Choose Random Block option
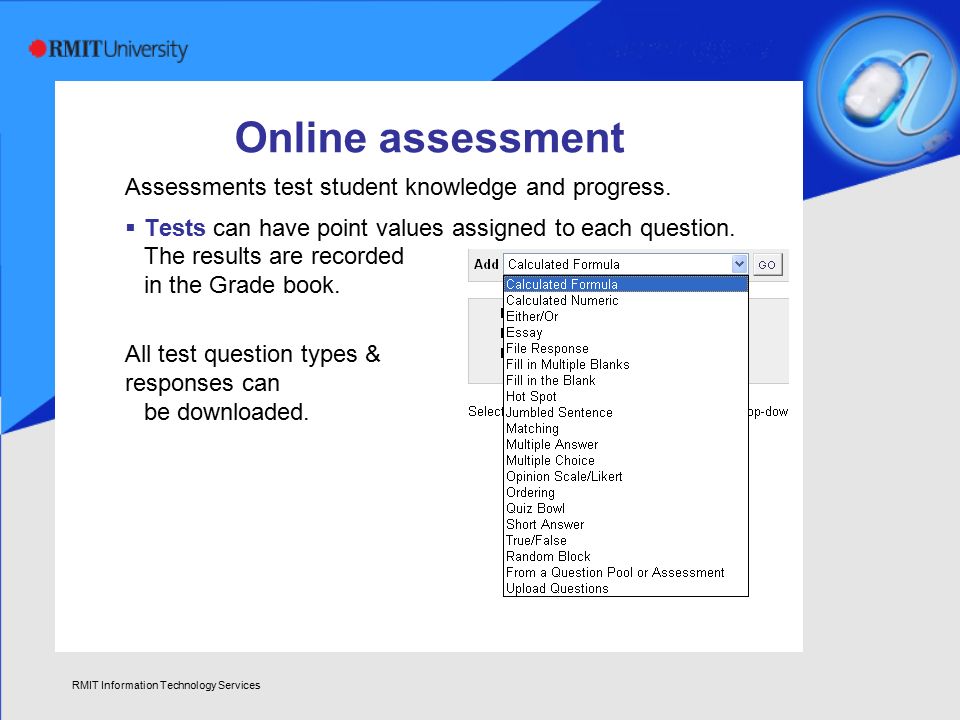The width and height of the screenshot is (960, 720). coord(626,556)
